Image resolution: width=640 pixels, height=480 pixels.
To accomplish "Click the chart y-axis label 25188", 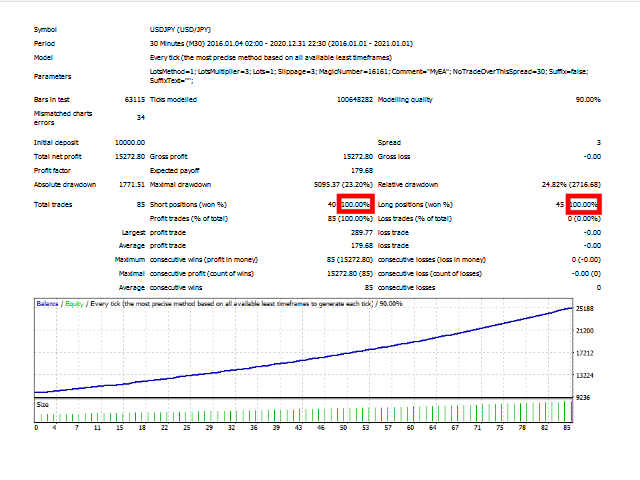I will click(x=584, y=309).
